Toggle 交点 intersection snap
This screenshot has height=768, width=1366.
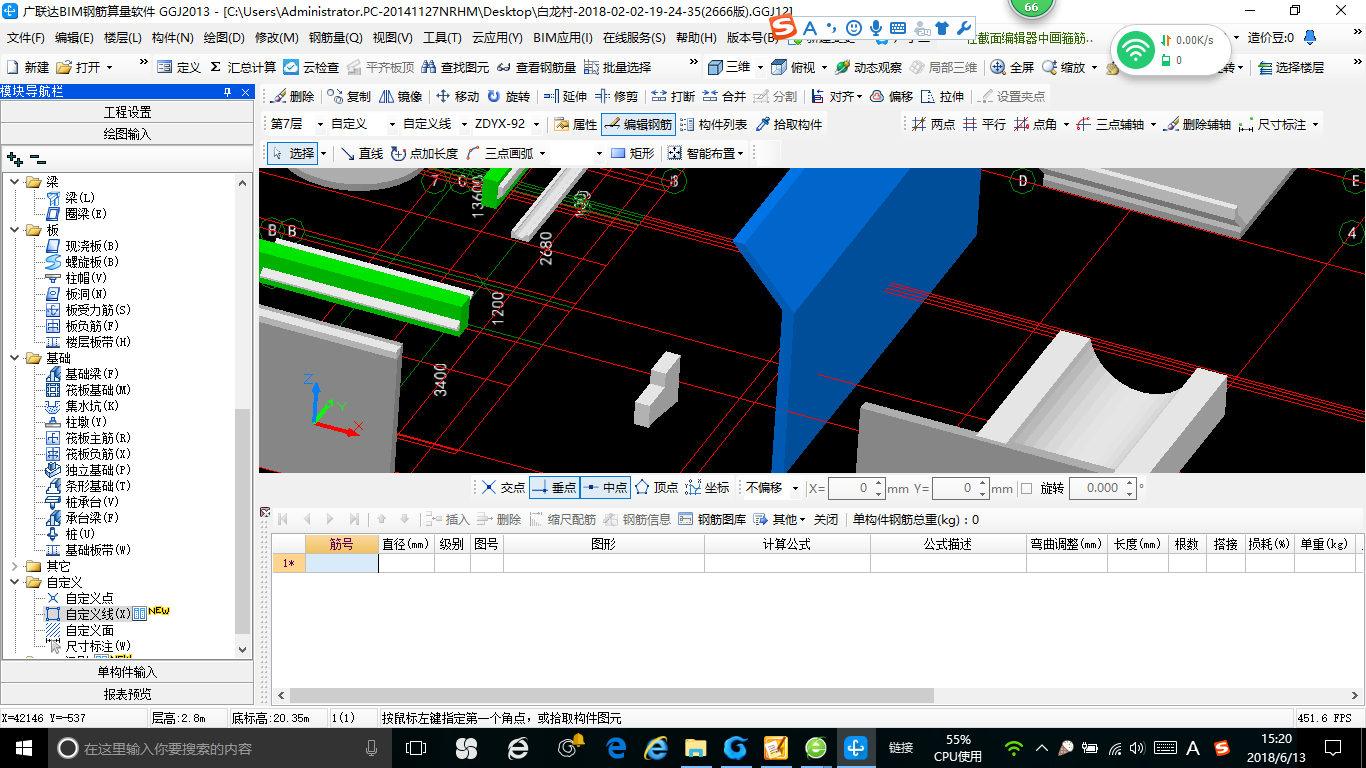click(503, 488)
